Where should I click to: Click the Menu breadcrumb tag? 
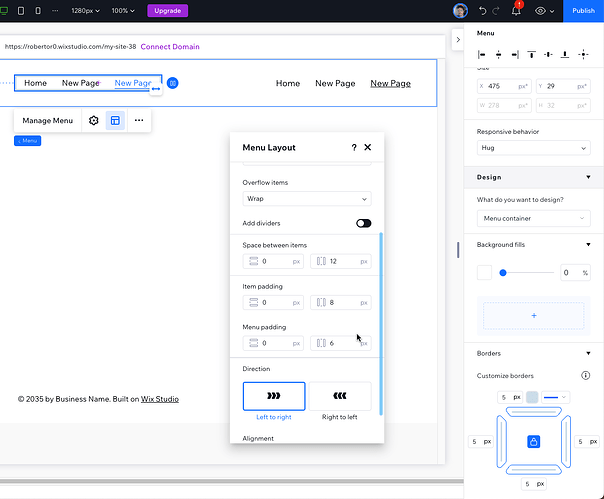pos(27,141)
